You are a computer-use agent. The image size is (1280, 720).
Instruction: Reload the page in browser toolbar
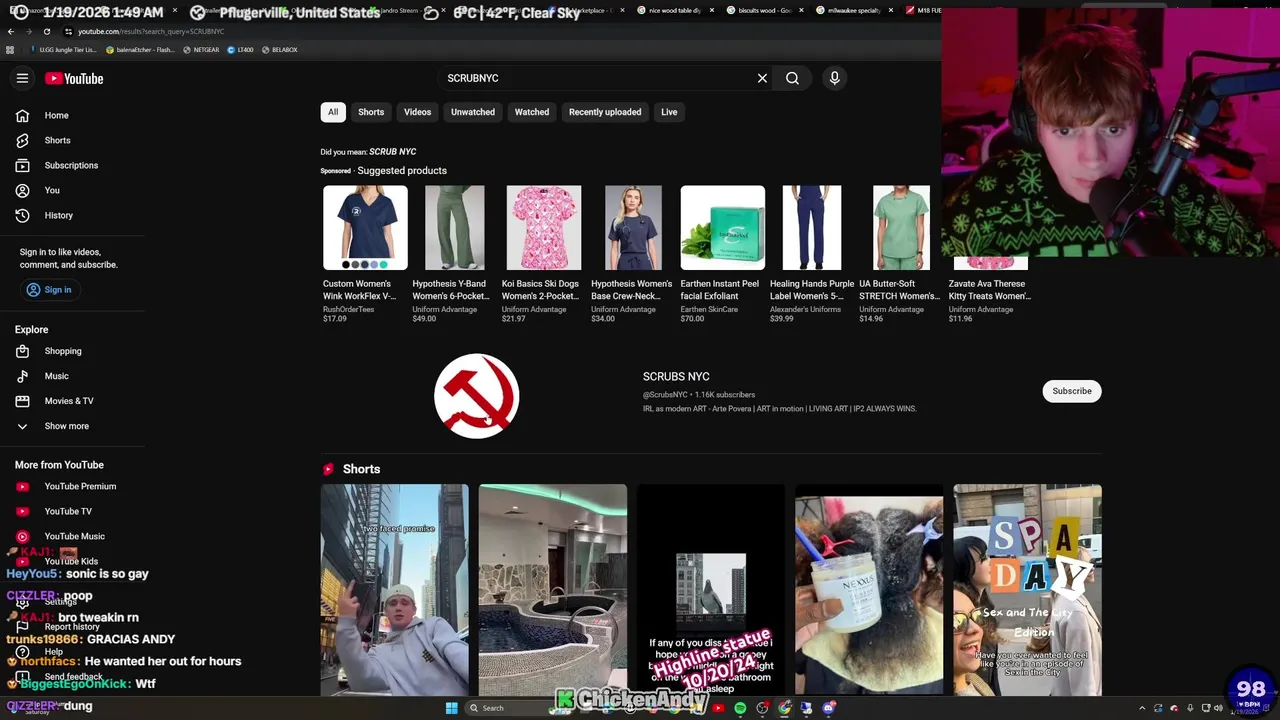46,31
